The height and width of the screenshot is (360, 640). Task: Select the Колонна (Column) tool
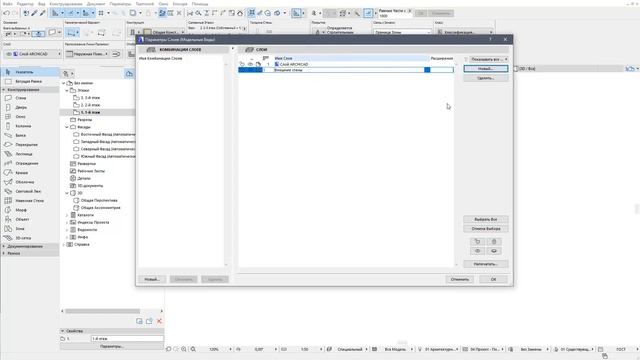pyautogui.click(x=30, y=126)
